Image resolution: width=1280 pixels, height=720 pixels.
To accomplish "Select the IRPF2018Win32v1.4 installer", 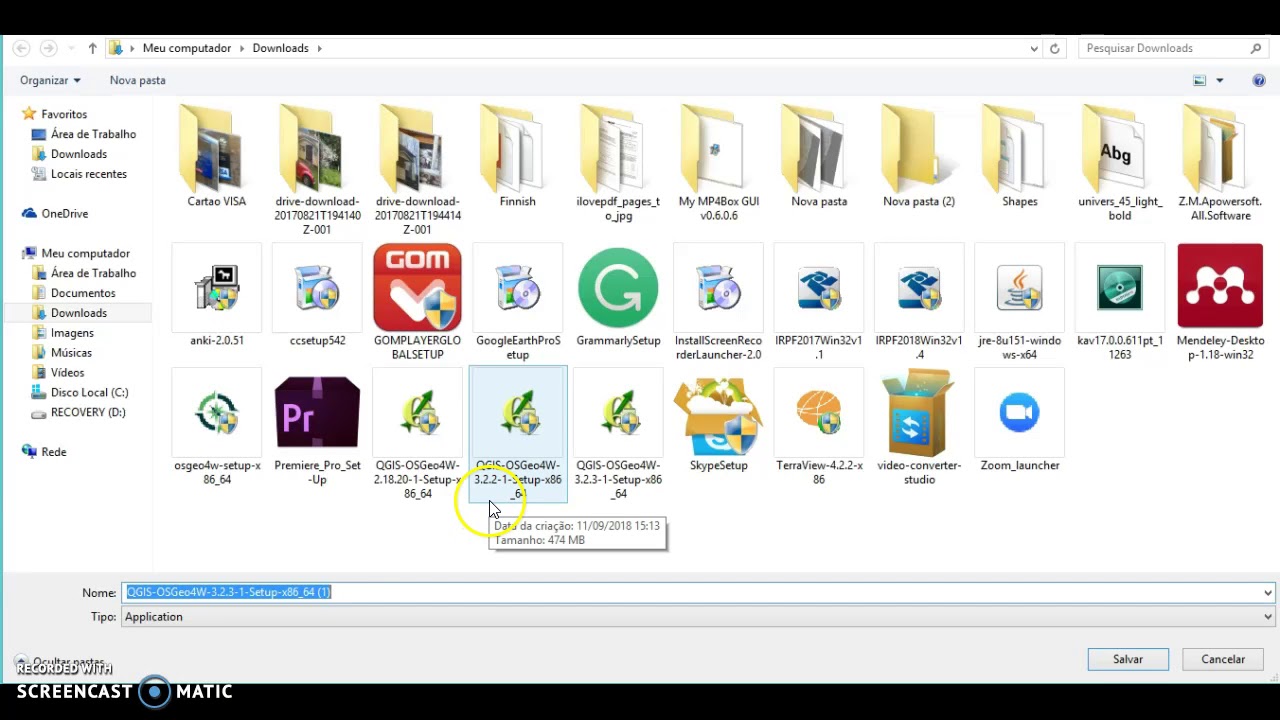I will coord(919,303).
